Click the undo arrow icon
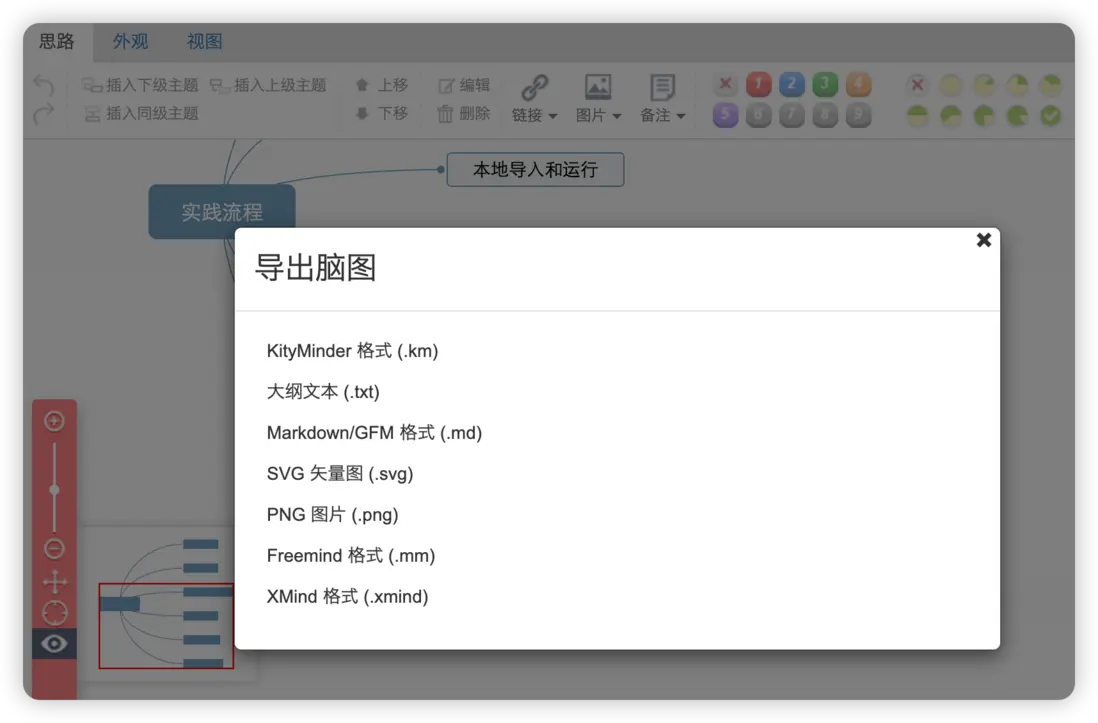This screenshot has width=1098, height=723. click(x=43, y=85)
